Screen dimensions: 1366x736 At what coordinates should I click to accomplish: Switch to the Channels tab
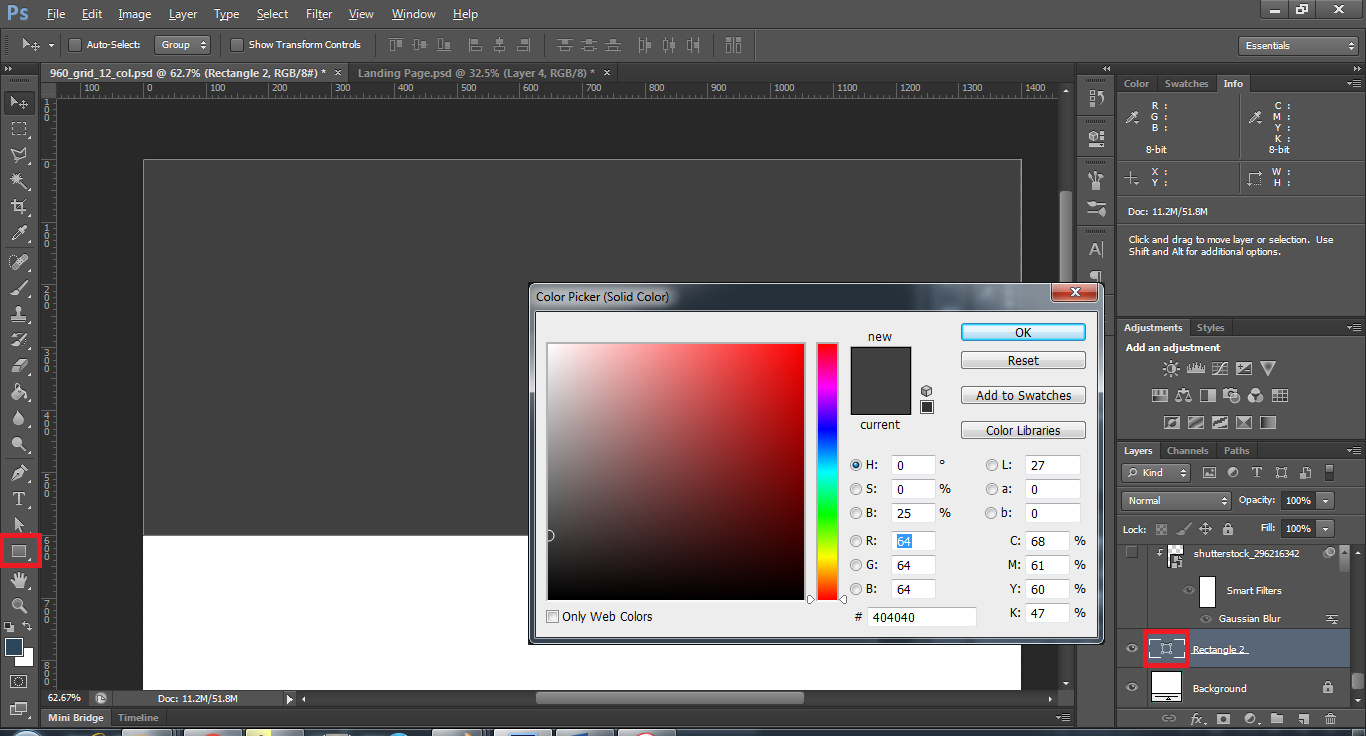[x=1187, y=450]
